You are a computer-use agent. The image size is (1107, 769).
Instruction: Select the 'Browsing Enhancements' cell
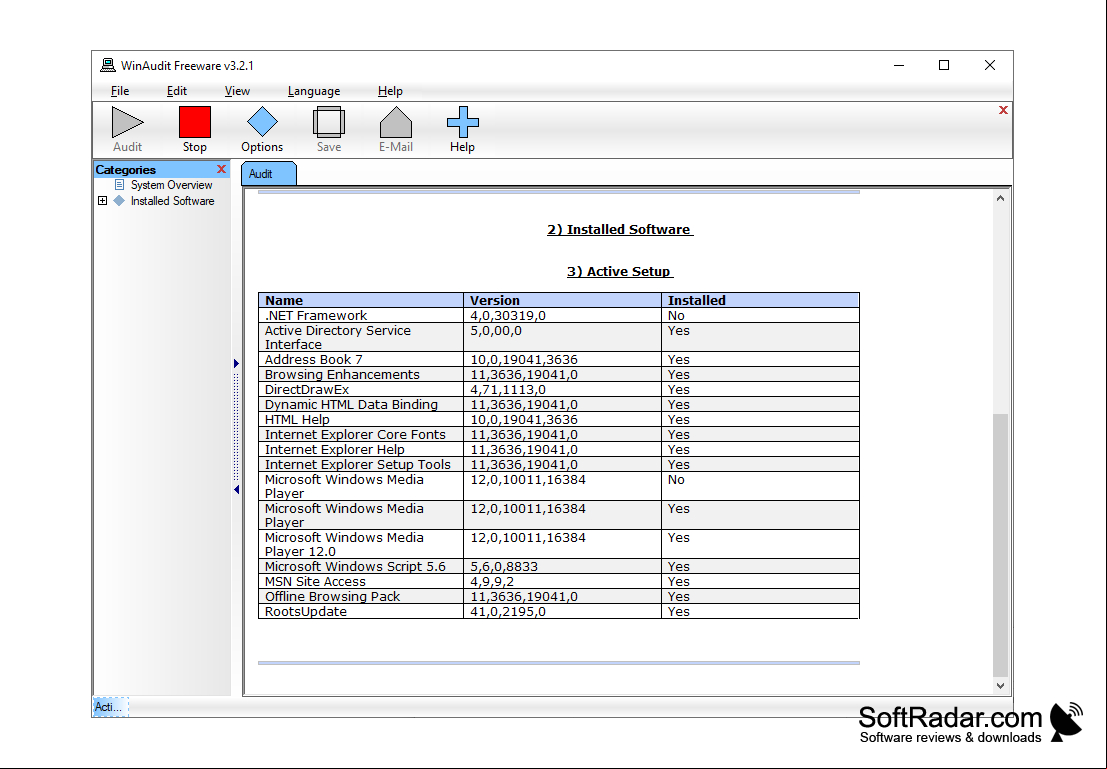click(x=361, y=375)
